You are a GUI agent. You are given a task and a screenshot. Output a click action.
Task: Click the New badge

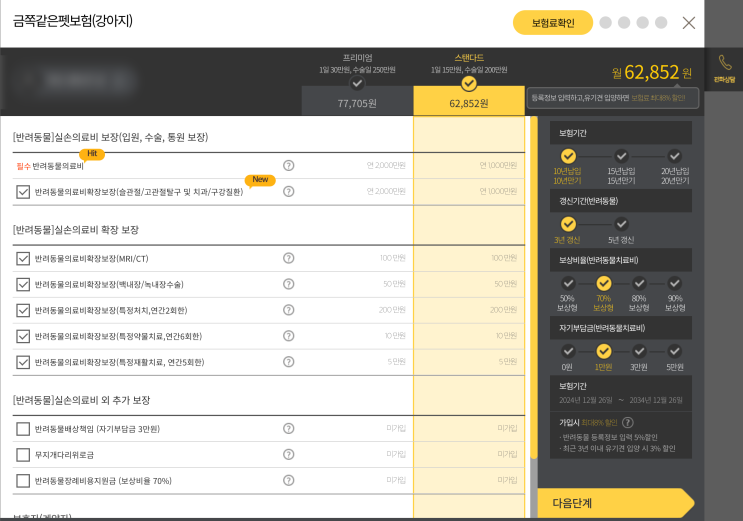coord(260,180)
